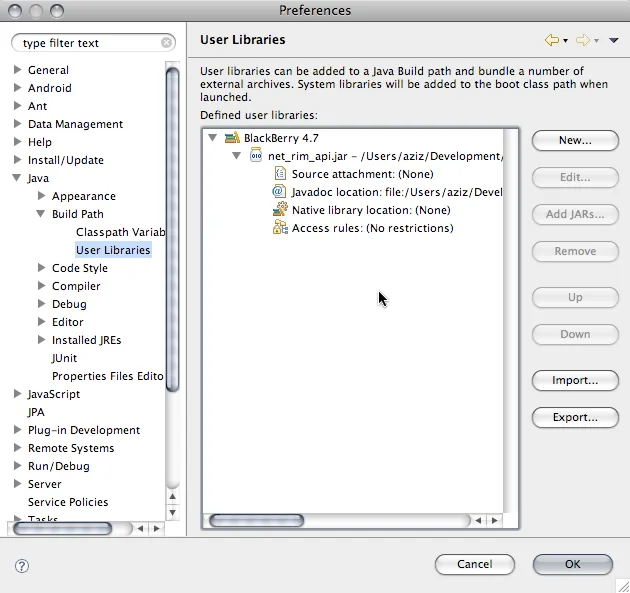This screenshot has height=593, width=630.
Task: Expand the Run/Debug category
Action: click(17, 466)
